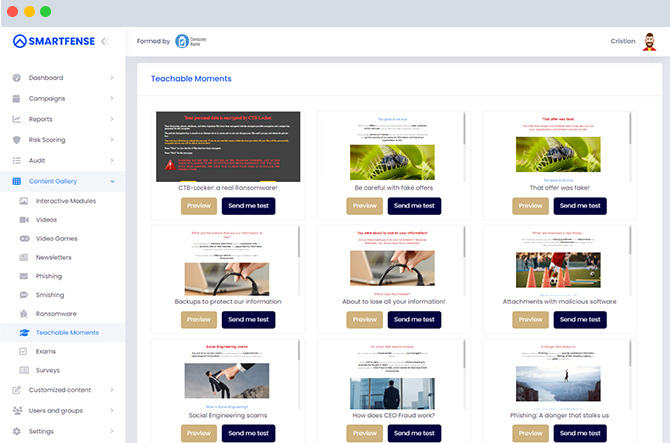Viewport: 670px width, 443px height.
Task: Collapse sidebar with double chevron icon
Action: (105, 41)
